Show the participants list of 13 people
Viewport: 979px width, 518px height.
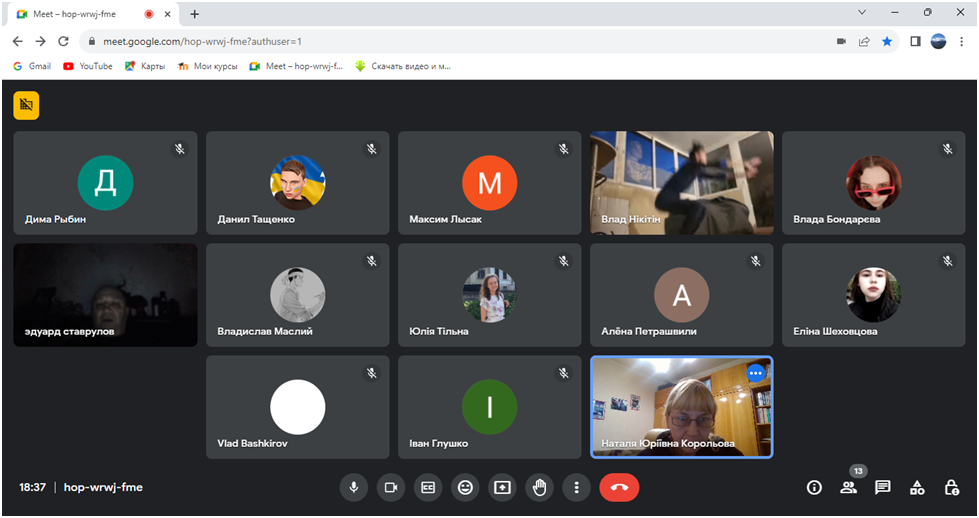pos(848,487)
